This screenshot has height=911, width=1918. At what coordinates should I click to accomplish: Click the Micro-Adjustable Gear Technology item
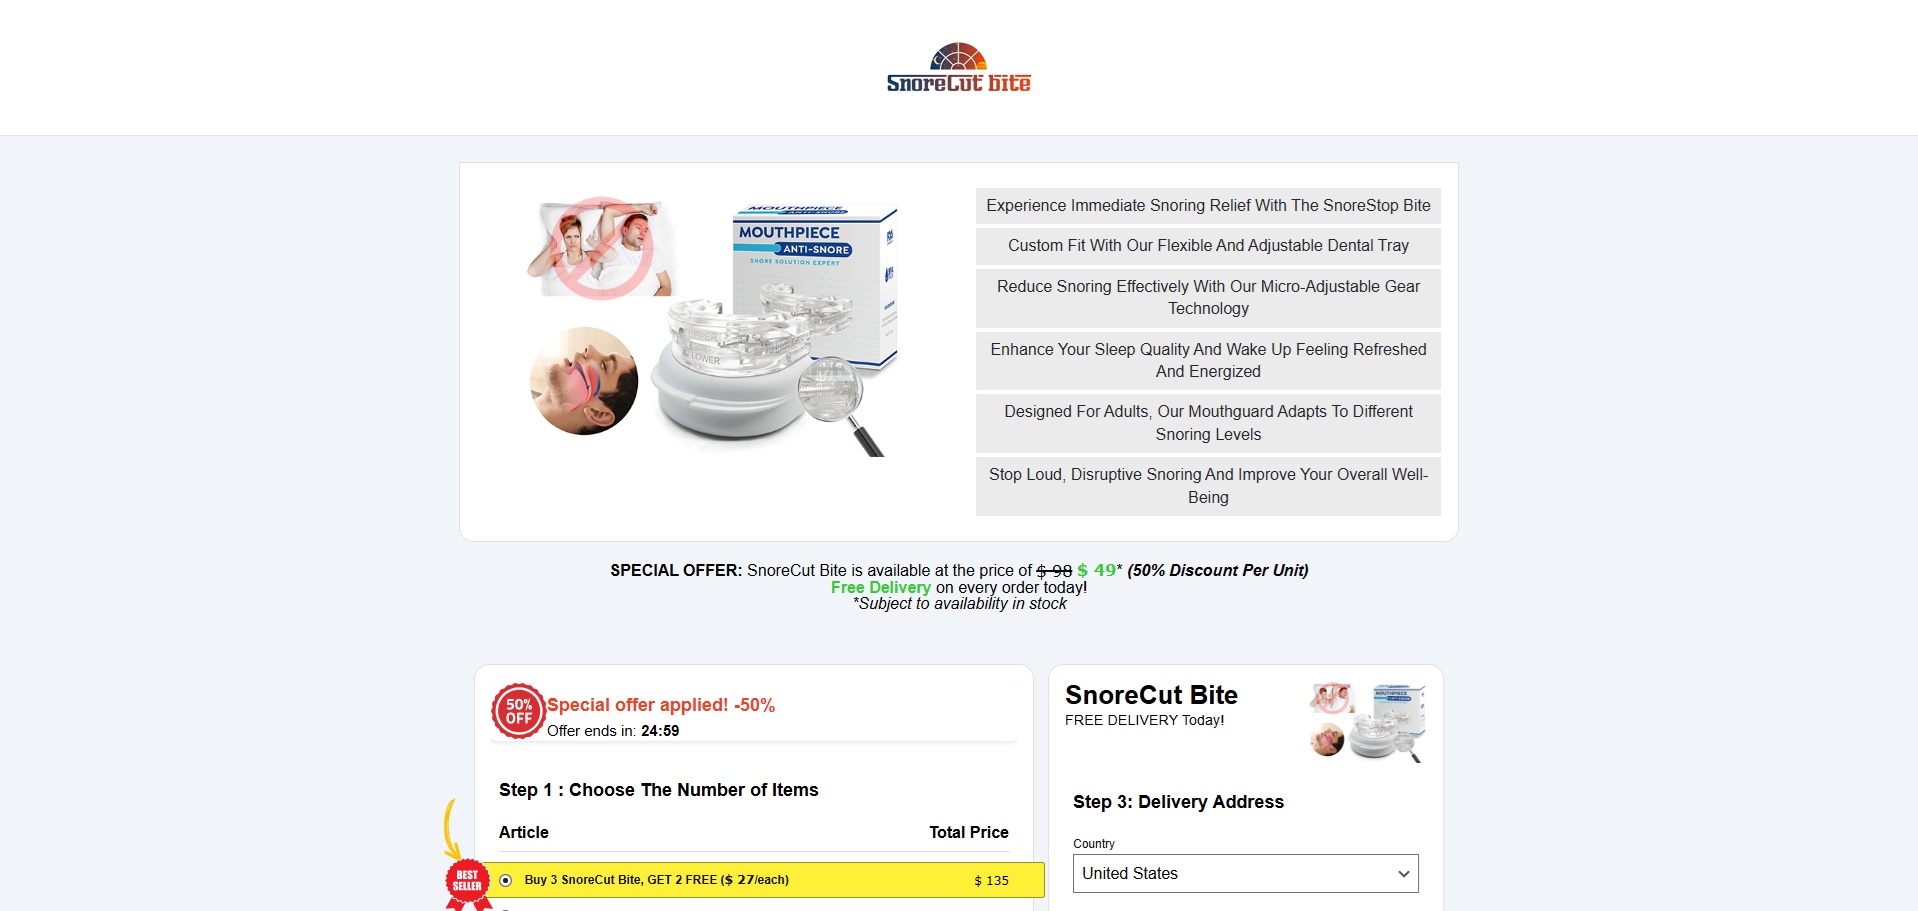tap(1208, 298)
